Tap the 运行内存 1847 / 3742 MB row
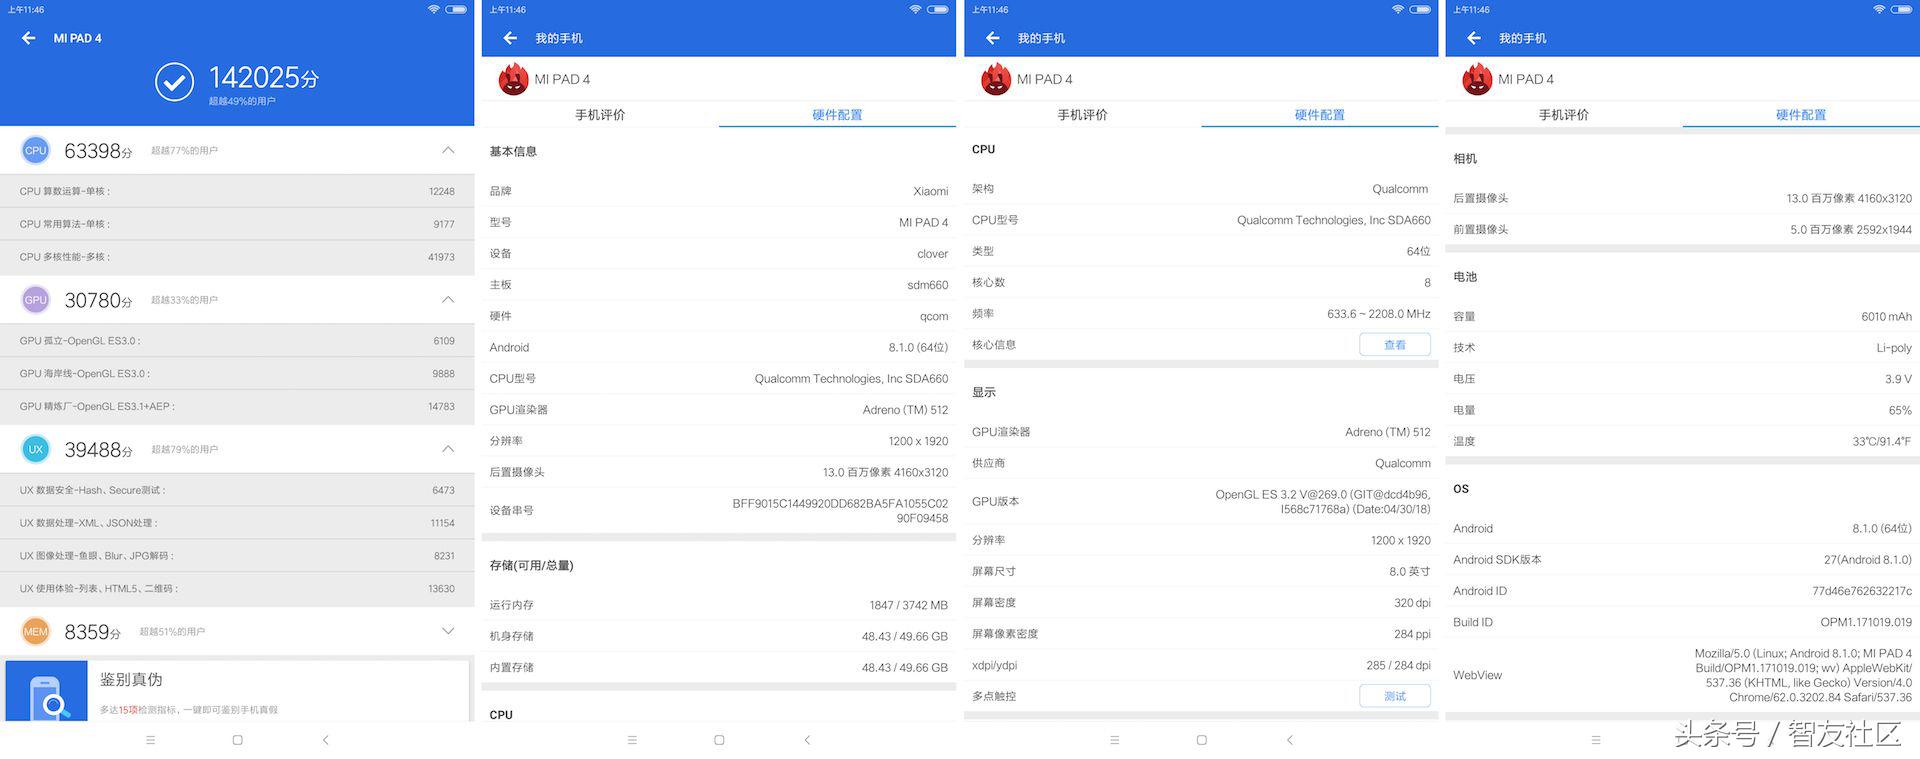The image size is (1920, 759). tap(719, 605)
